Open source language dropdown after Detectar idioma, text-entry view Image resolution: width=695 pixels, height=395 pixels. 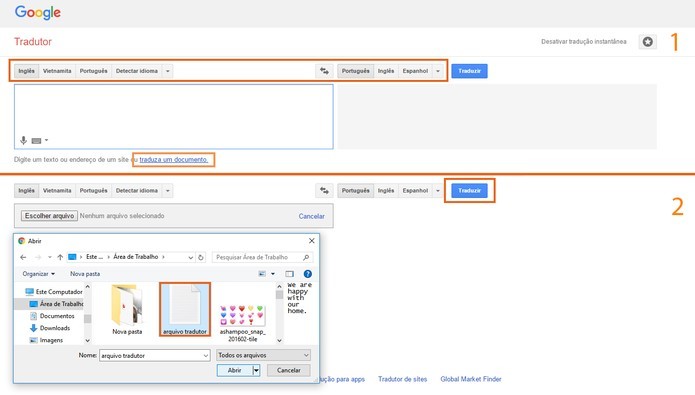168,71
